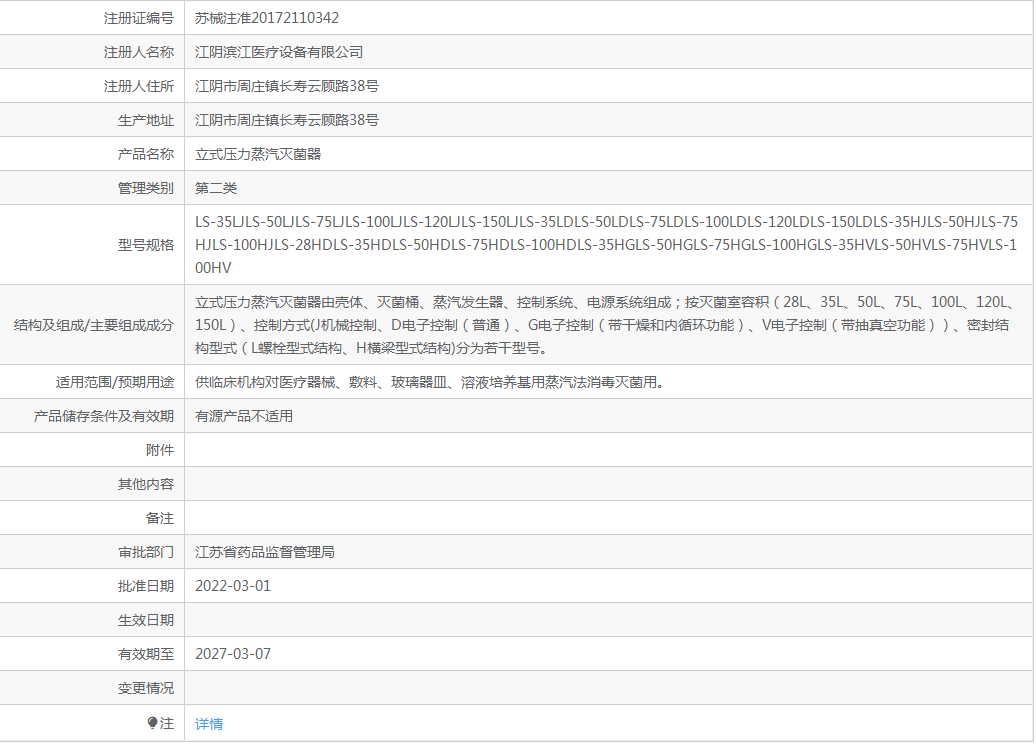Select the intended use text 供临床机构对医疗器械
Image resolution: width=1036 pixels, height=745 pixels.
[x=429, y=382]
